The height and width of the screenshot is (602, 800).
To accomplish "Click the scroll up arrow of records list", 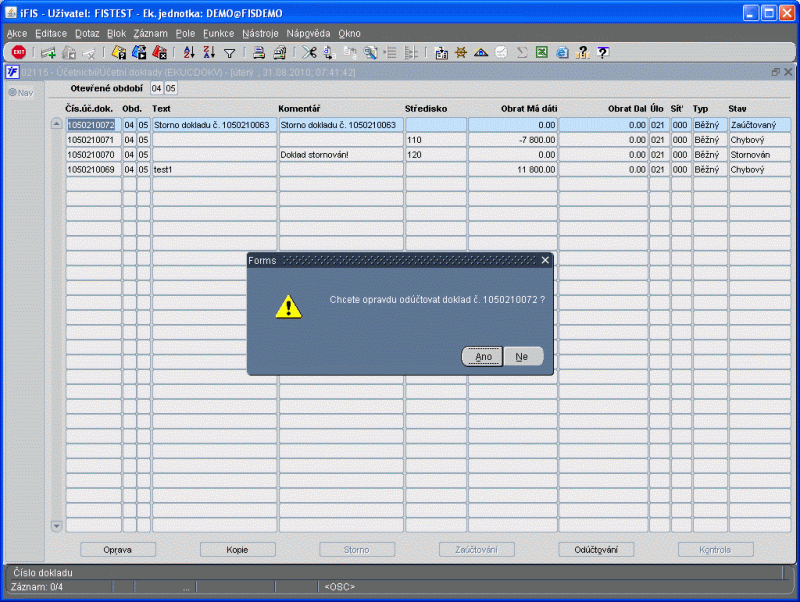I will coord(57,123).
